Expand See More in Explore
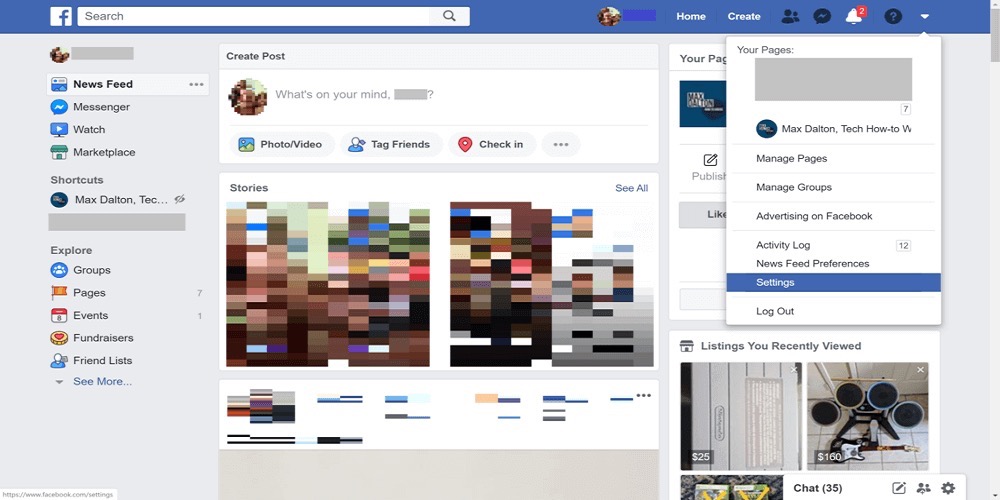This screenshot has height=500, width=1000. tap(102, 381)
